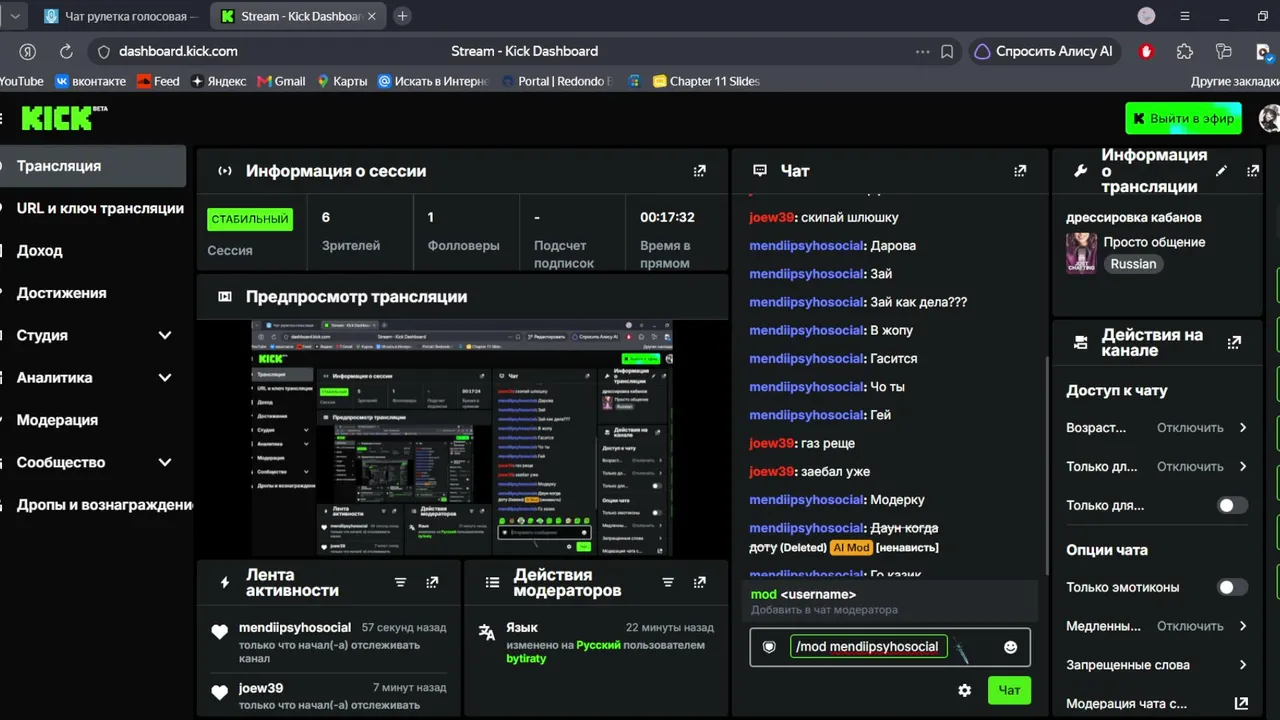1280x720 pixels.
Task: Open Возраст... chat access setting
Action: pos(1158,427)
